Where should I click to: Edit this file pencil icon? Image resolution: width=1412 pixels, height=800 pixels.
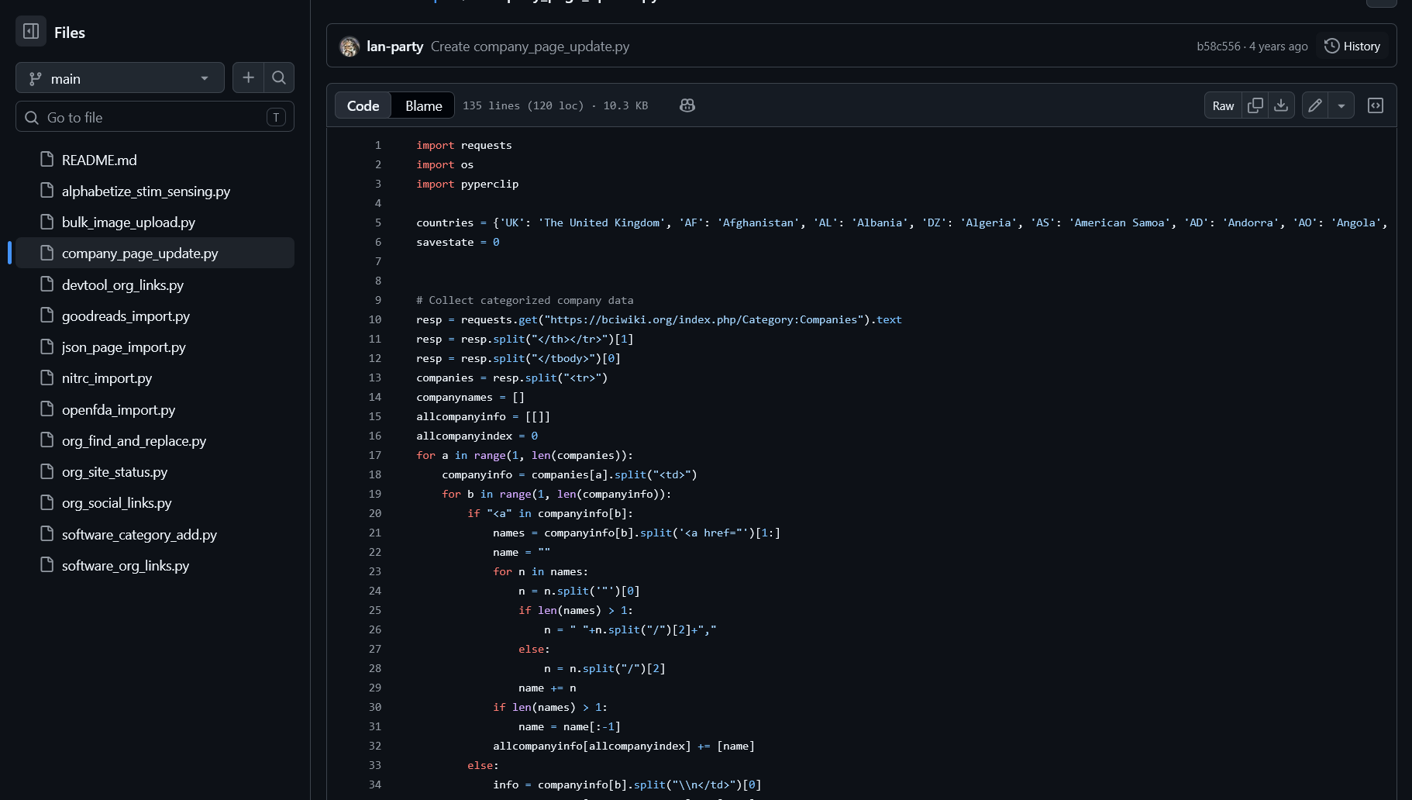[1315, 105]
